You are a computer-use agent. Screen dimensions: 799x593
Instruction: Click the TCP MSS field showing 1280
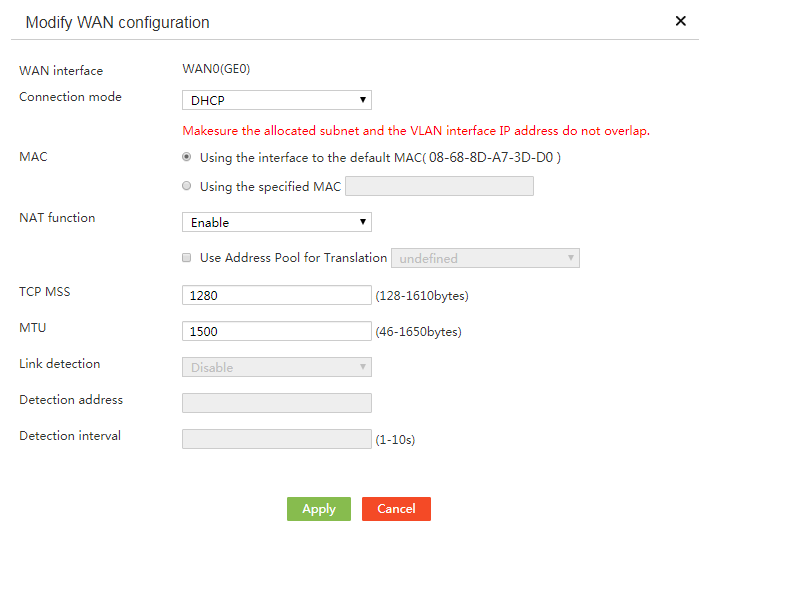[277, 295]
